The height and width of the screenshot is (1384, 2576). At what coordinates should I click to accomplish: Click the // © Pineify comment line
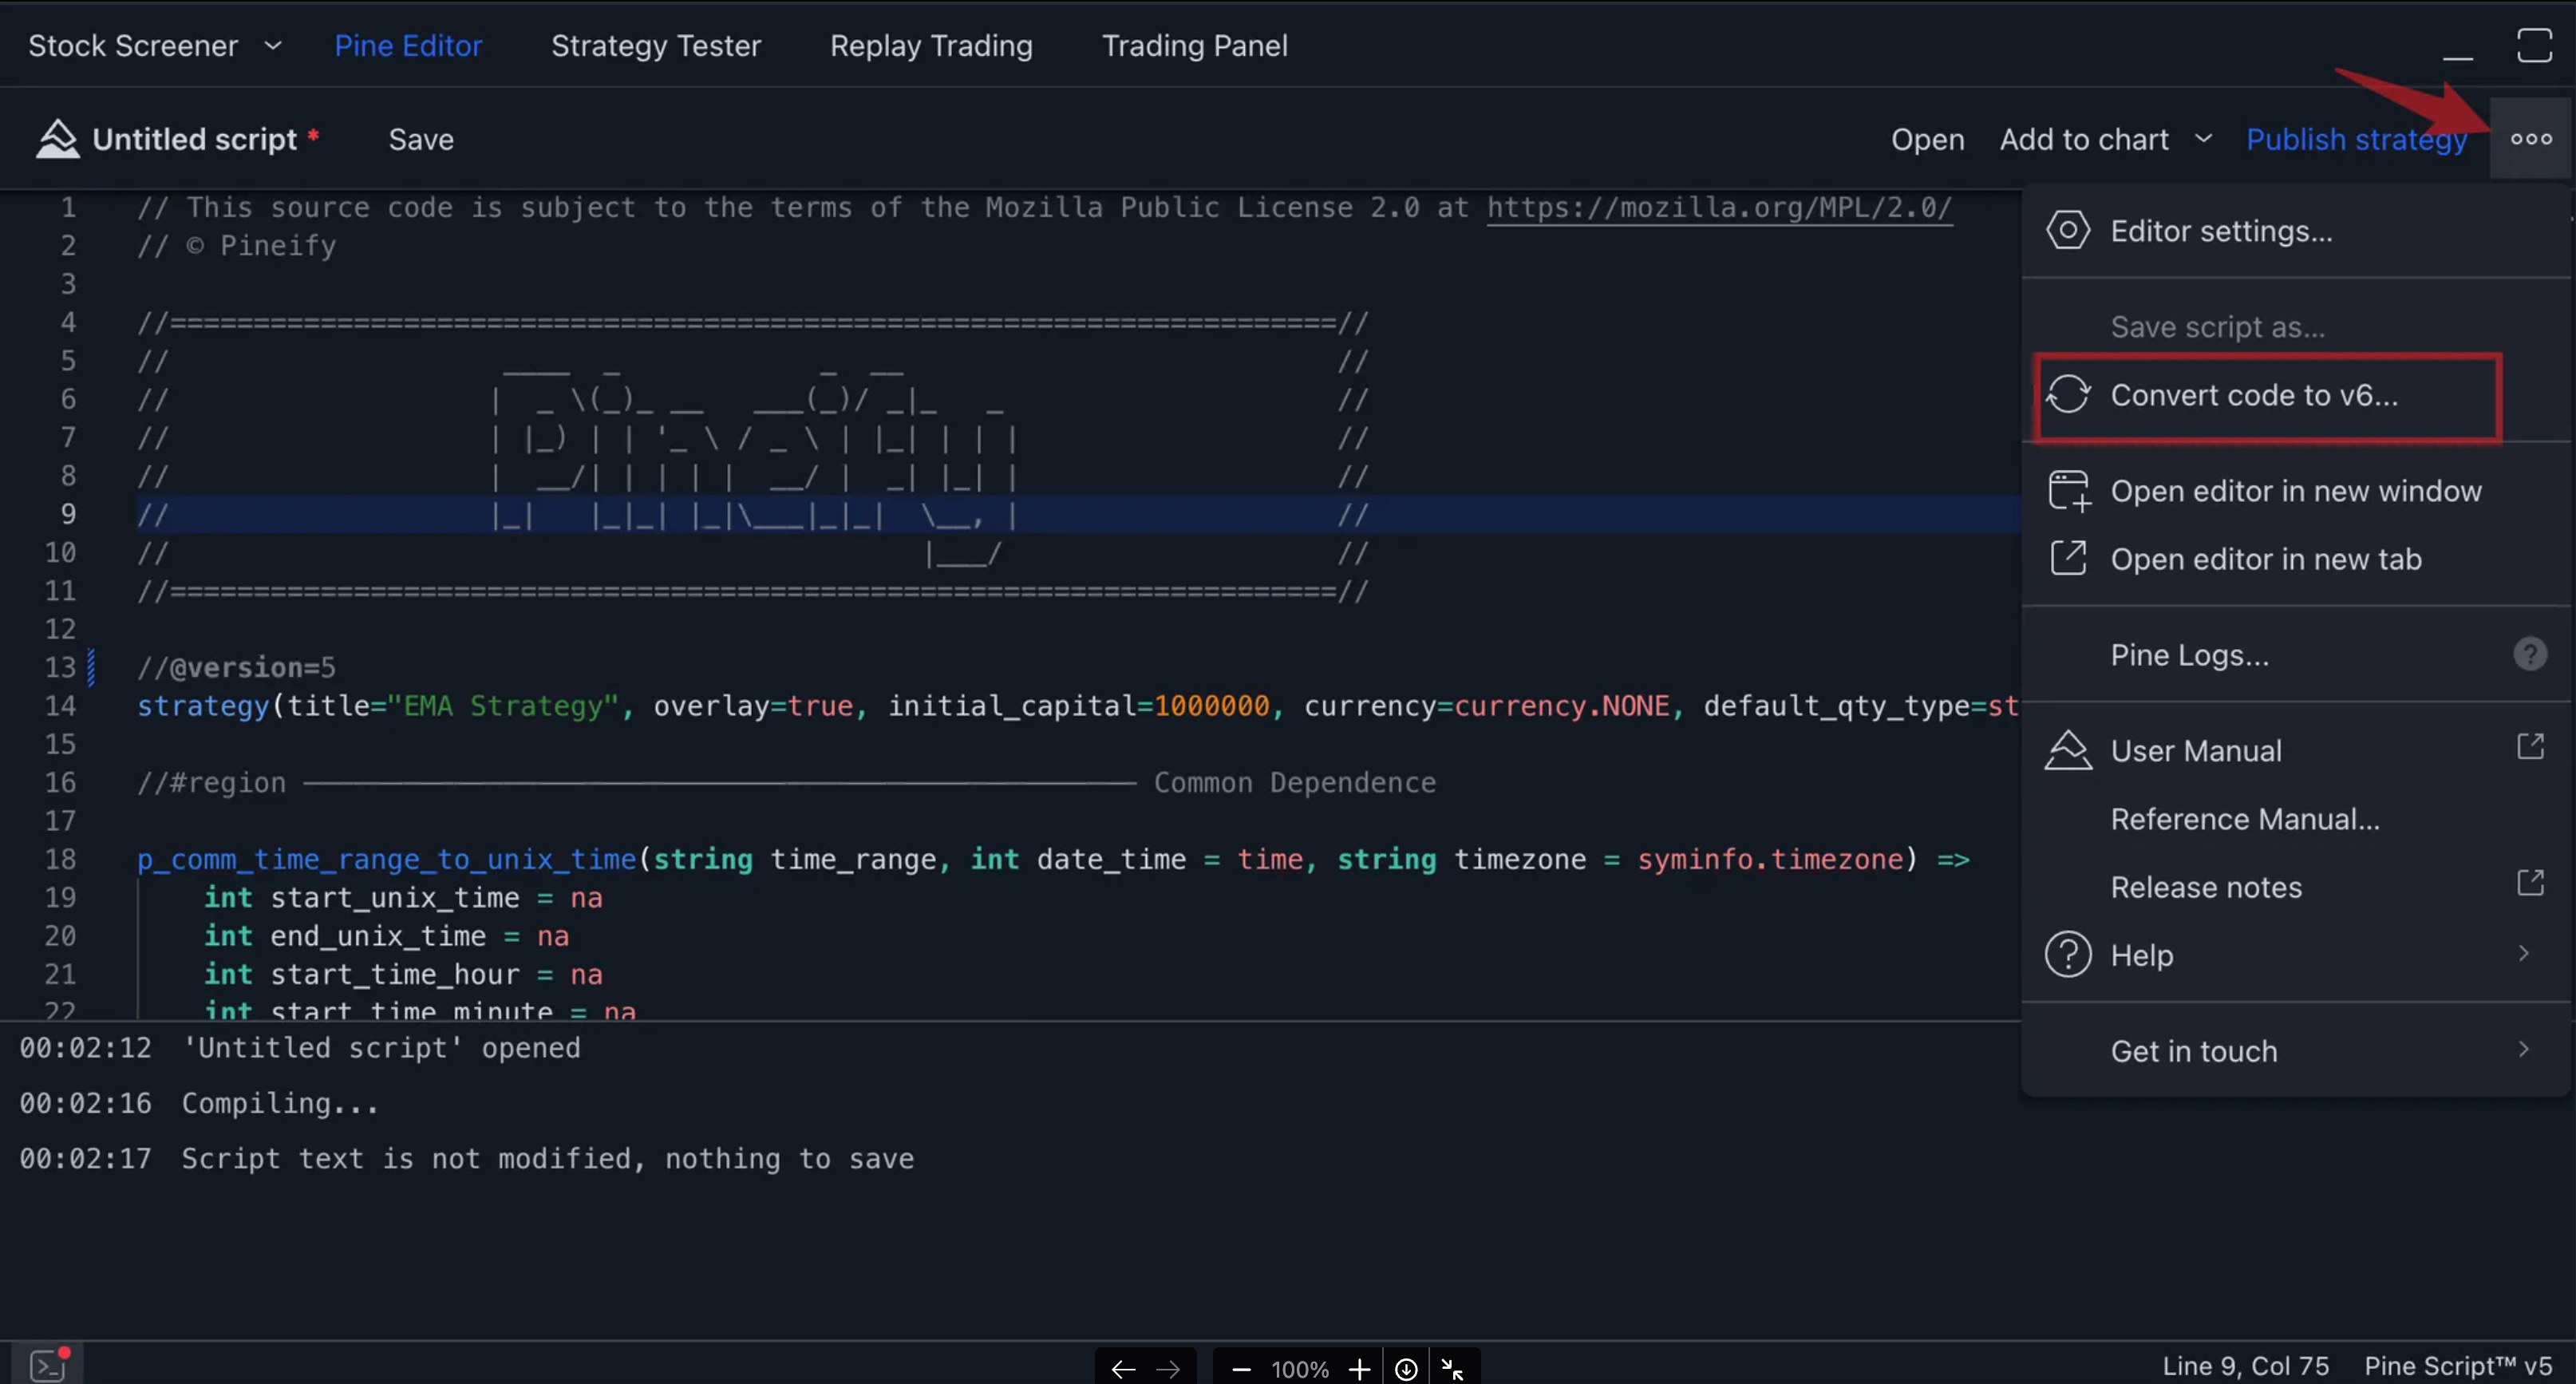(236, 246)
